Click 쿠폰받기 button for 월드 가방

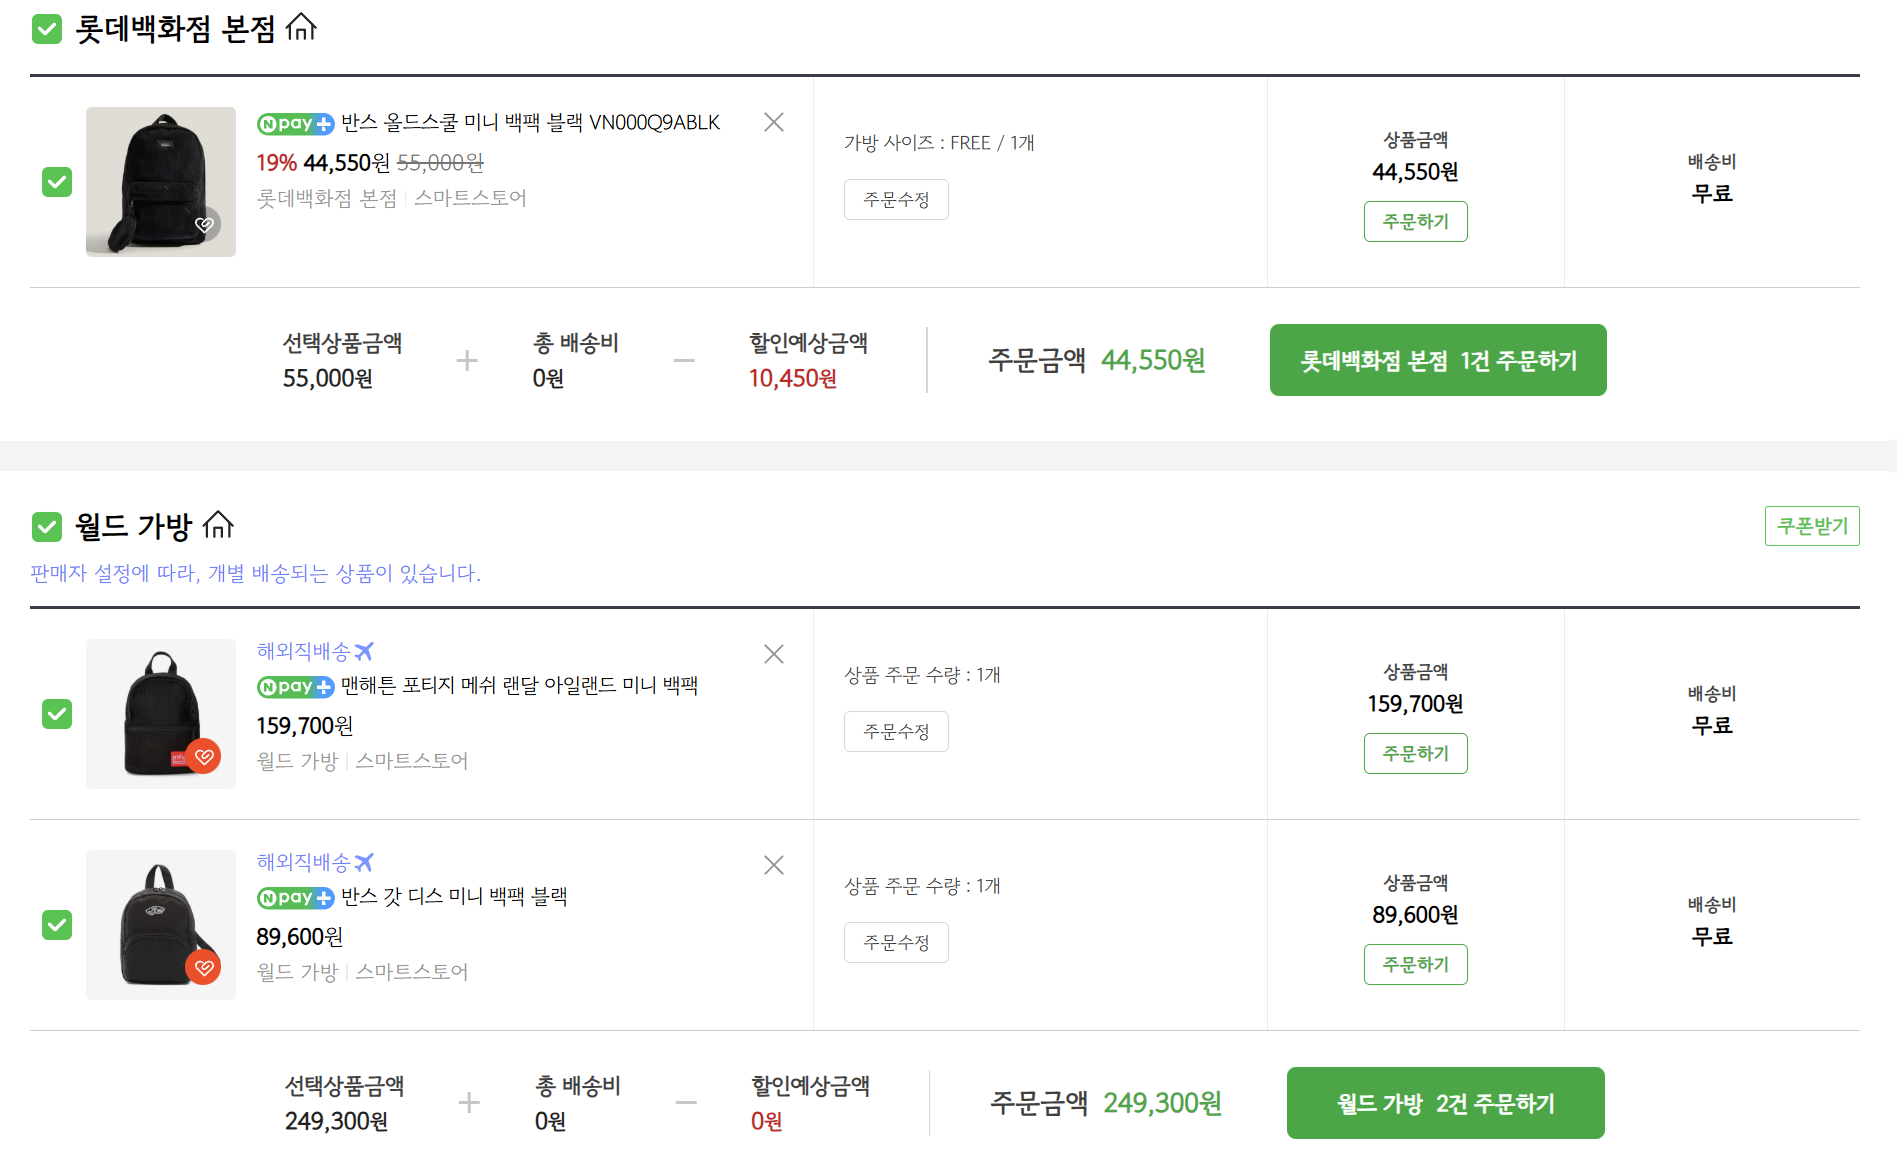click(x=1811, y=526)
